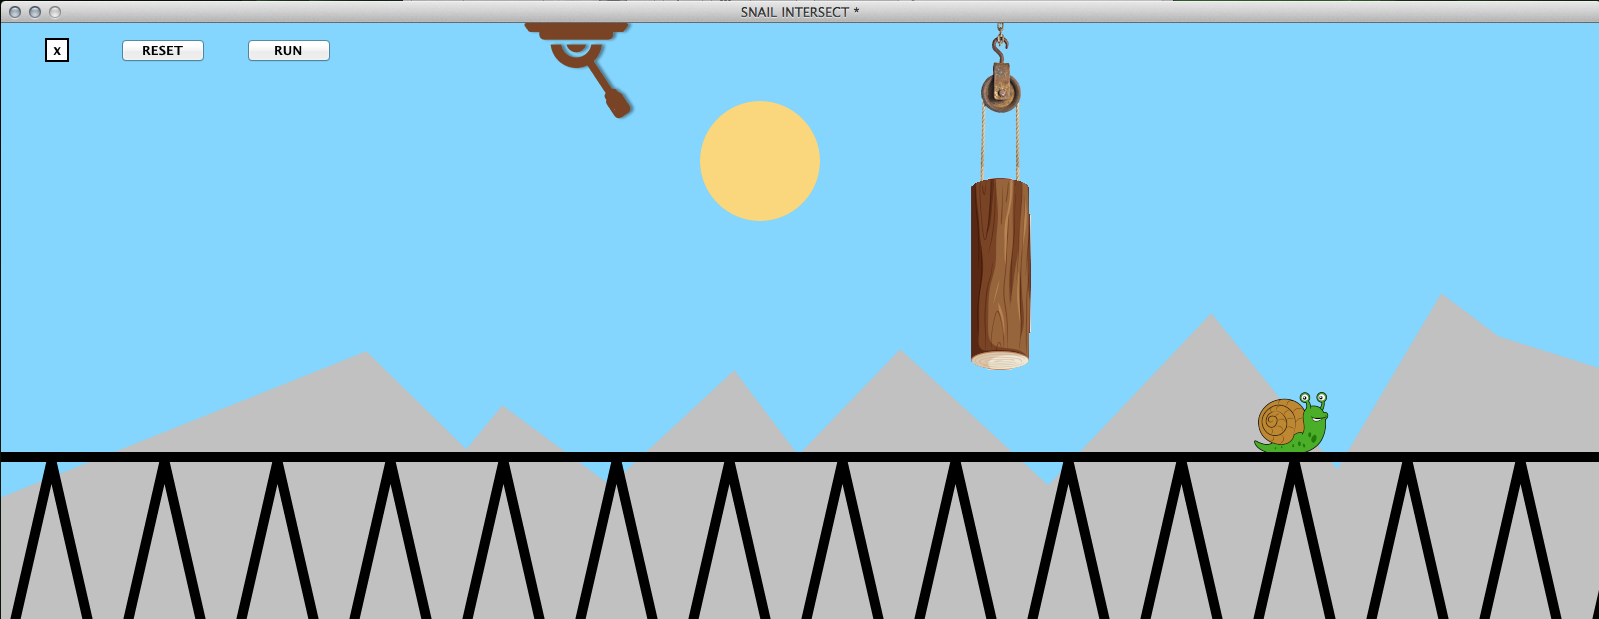Click the metal hook above the pulley

(x=999, y=44)
